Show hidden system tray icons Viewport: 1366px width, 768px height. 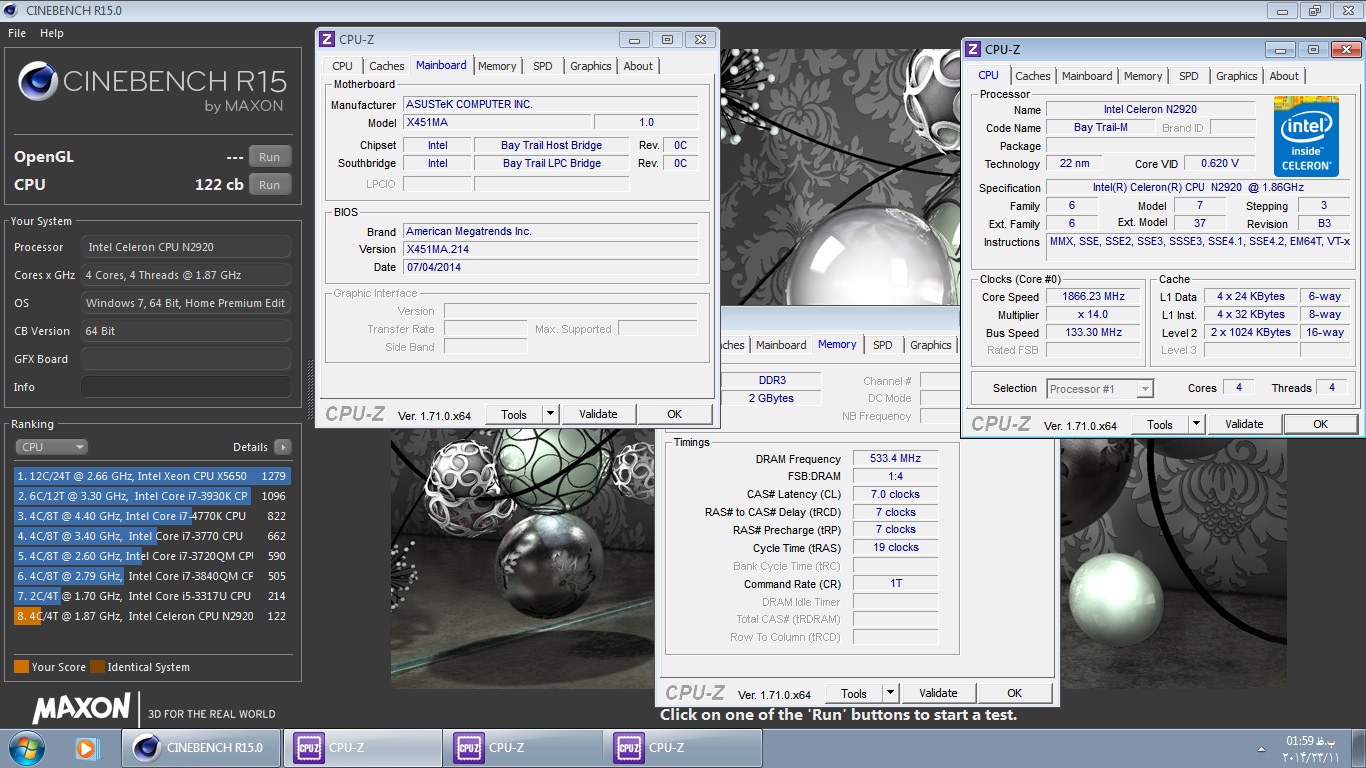click(x=1261, y=748)
